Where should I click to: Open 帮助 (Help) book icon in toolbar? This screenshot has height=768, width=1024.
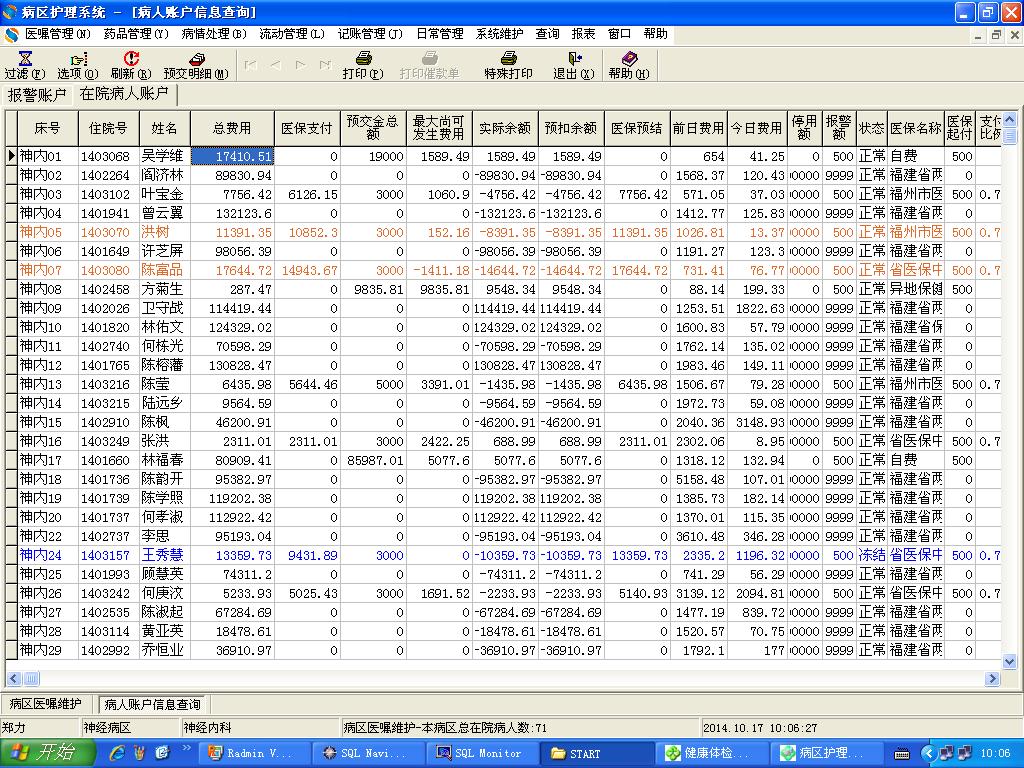(628, 60)
